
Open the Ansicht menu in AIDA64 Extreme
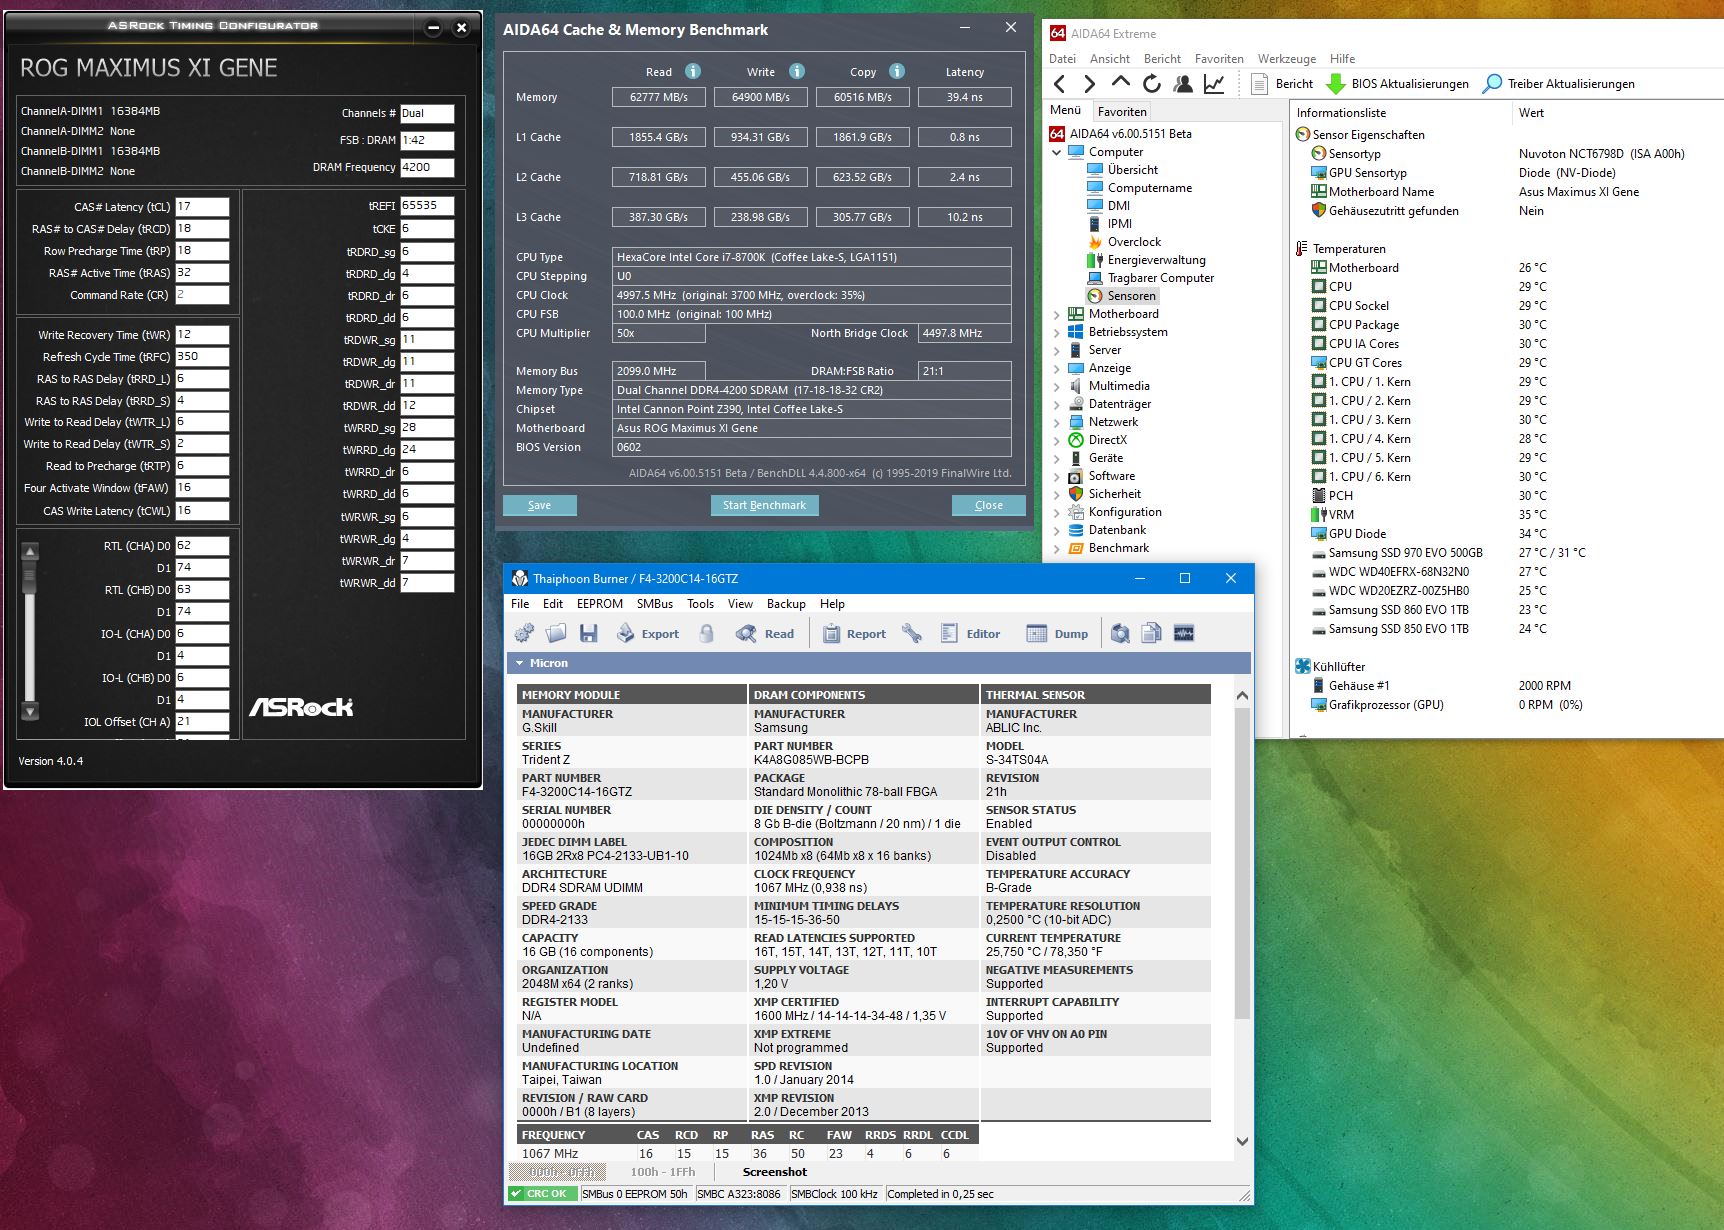(1110, 59)
